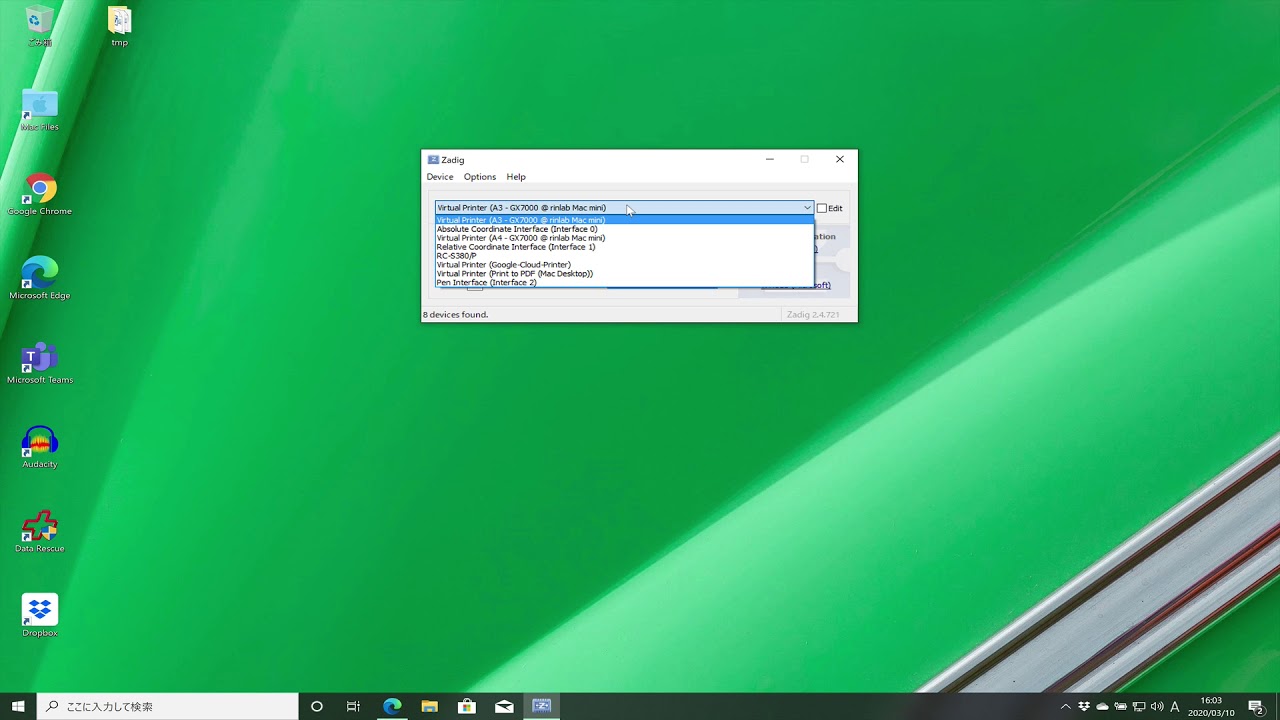Open the Options menu in Zadig

point(480,177)
